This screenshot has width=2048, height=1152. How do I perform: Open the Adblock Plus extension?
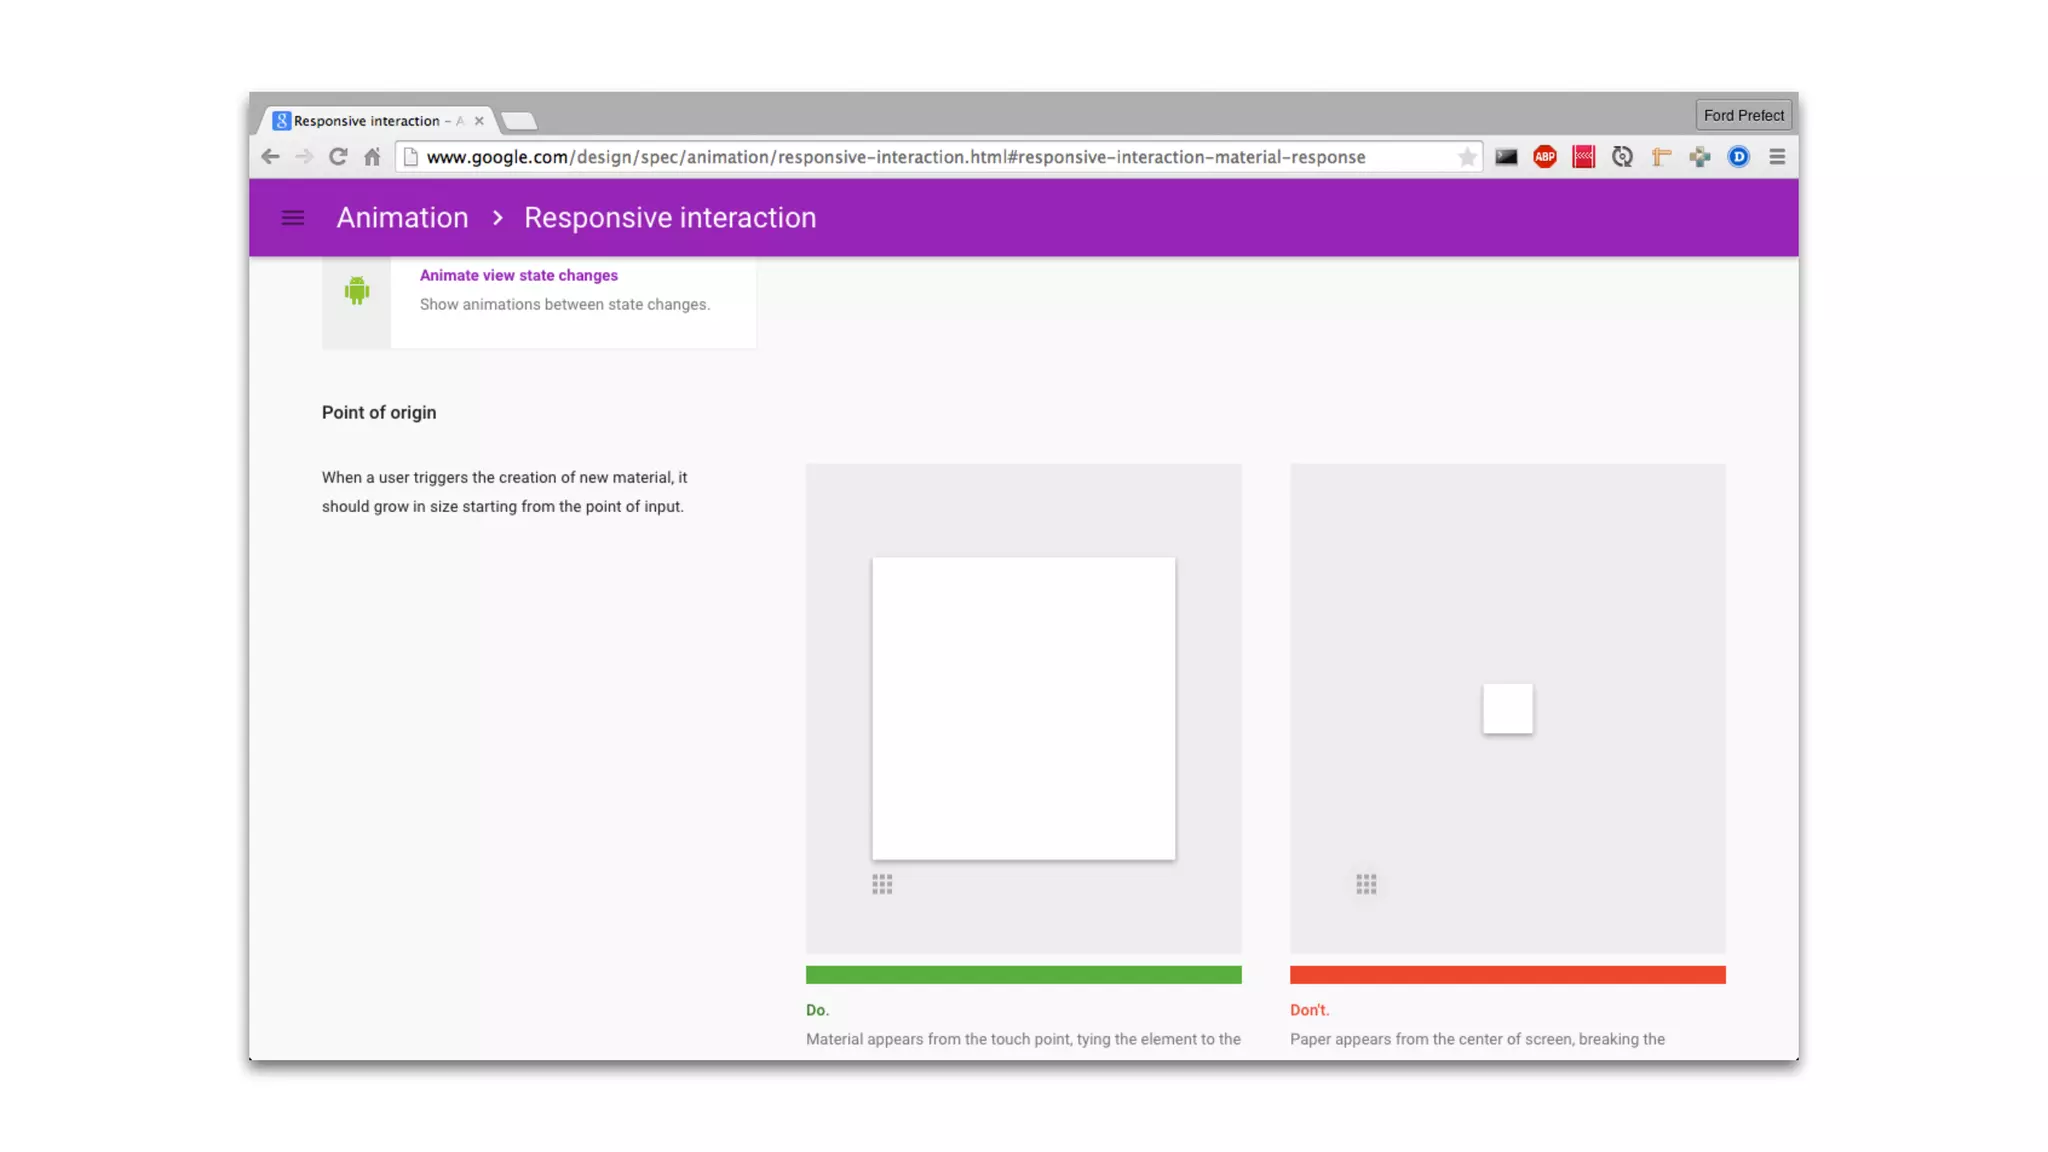point(1544,157)
